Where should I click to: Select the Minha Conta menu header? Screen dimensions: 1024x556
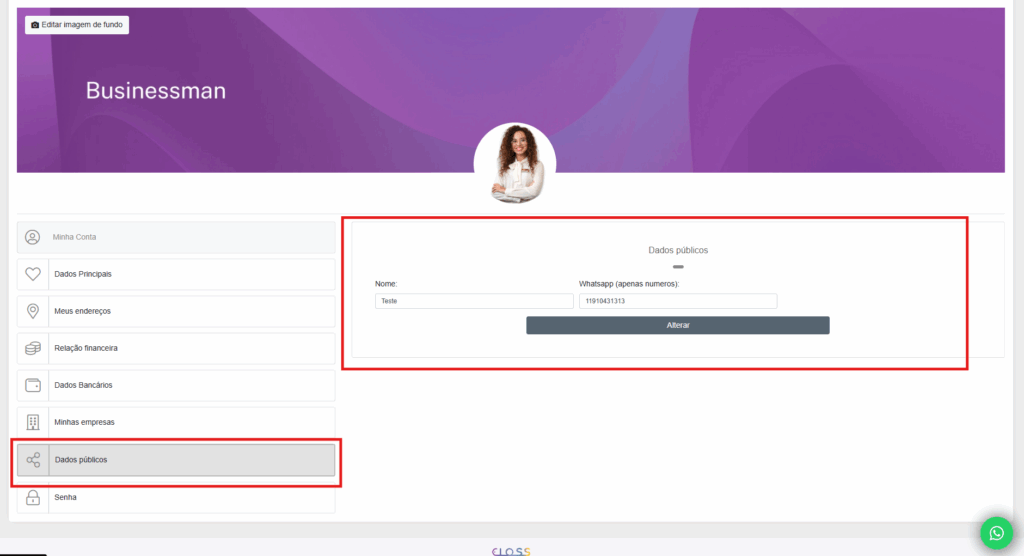[x=176, y=237]
